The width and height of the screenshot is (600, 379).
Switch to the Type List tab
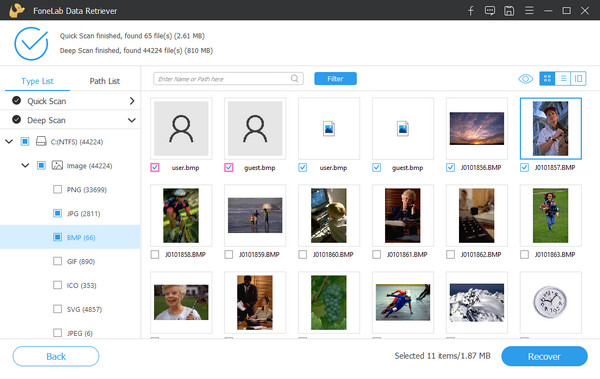coord(37,81)
